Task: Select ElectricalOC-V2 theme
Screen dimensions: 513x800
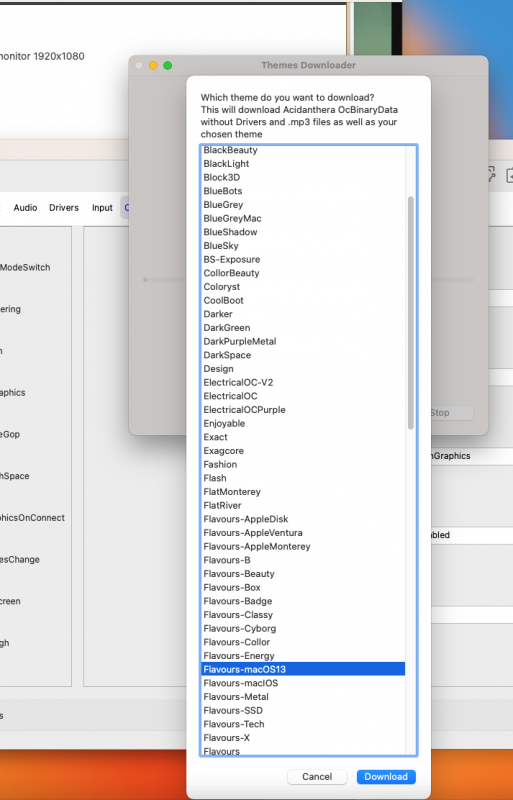Action: click(303, 383)
